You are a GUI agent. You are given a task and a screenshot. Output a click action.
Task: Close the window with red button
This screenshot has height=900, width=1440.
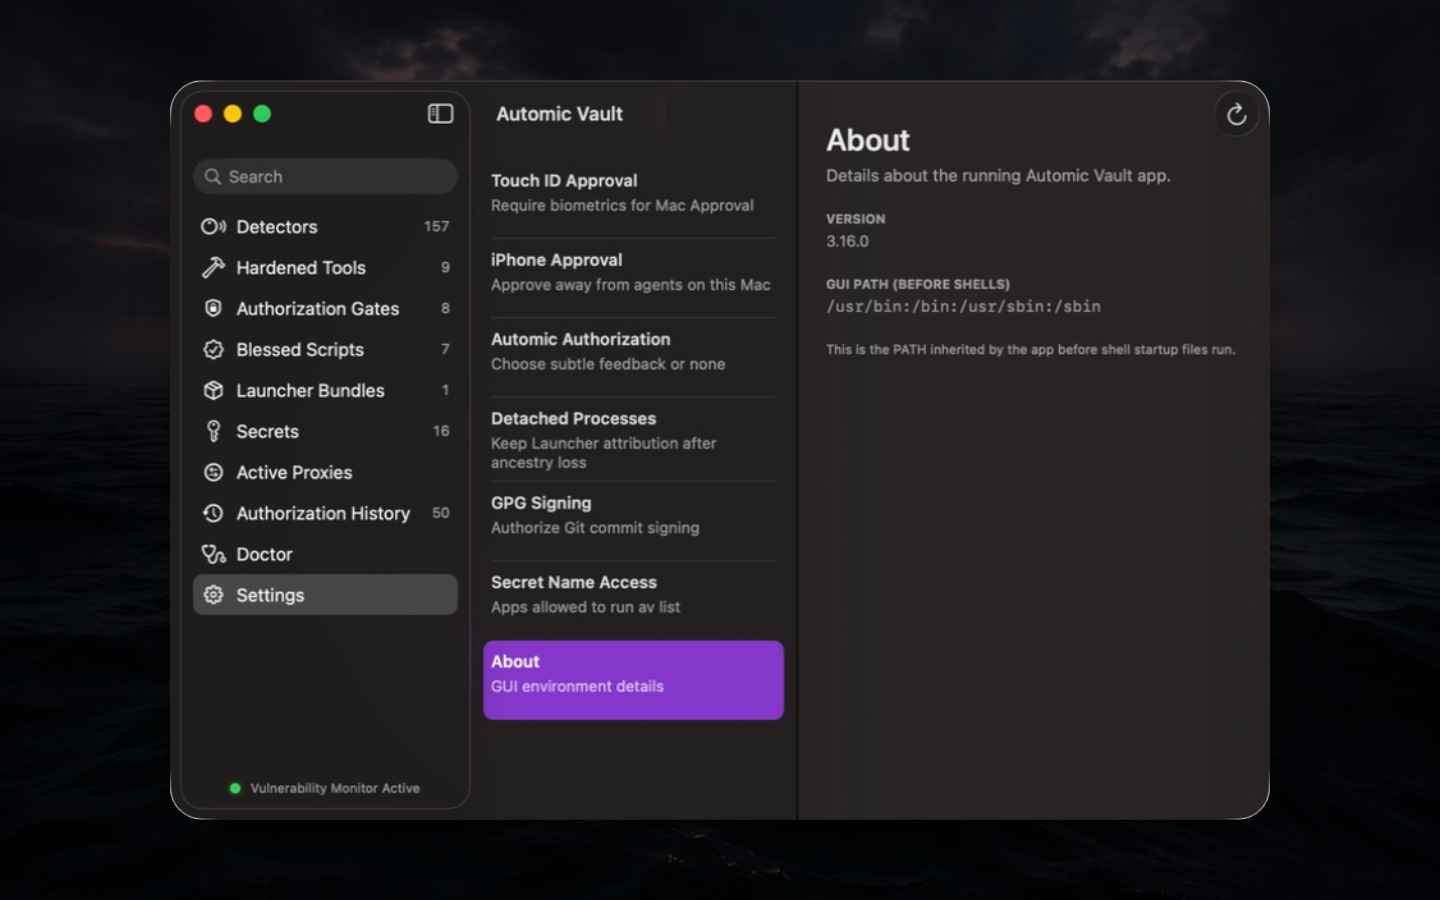point(203,114)
